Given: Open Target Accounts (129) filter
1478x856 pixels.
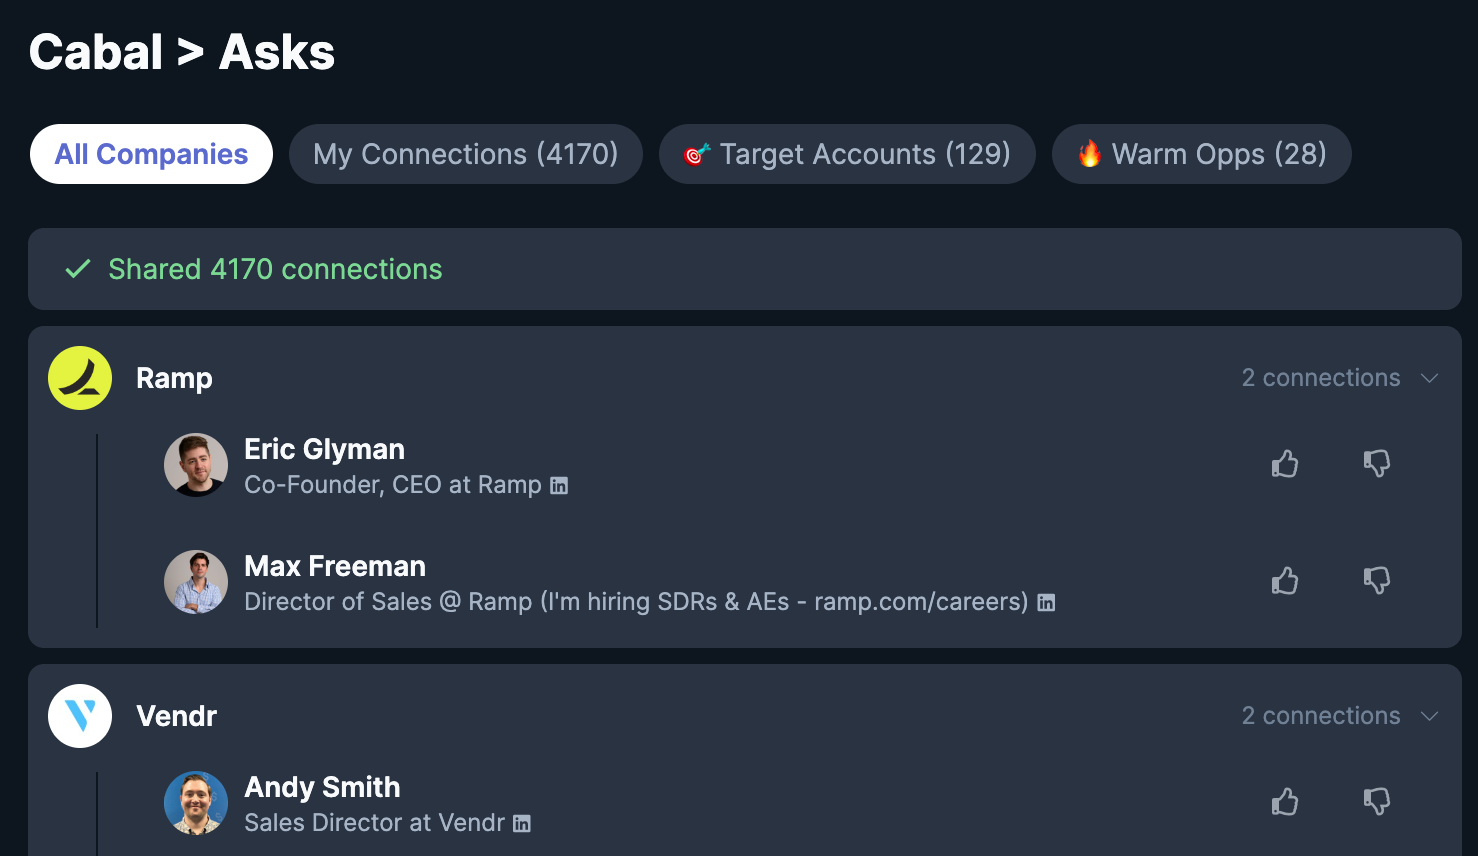Looking at the screenshot, I should (847, 154).
